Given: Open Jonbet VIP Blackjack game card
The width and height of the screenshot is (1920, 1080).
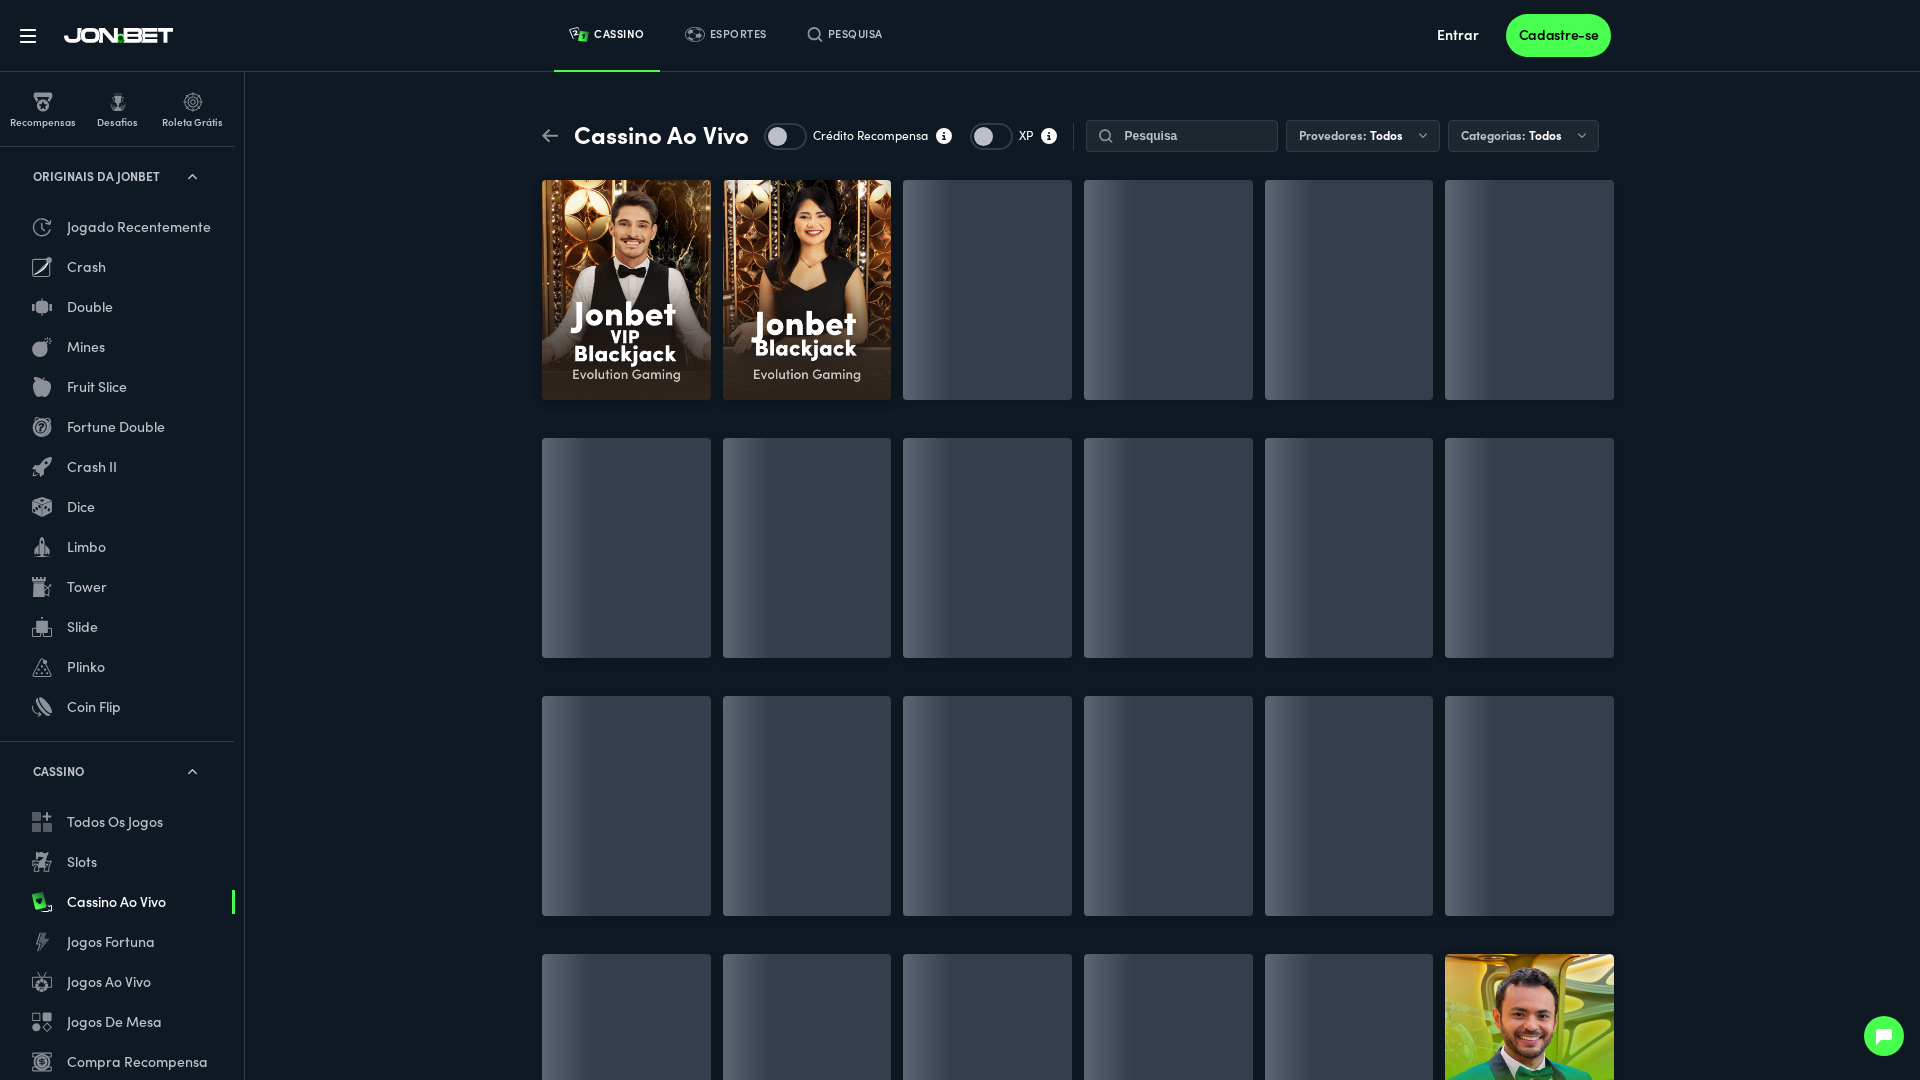Looking at the screenshot, I should click(626, 290).
